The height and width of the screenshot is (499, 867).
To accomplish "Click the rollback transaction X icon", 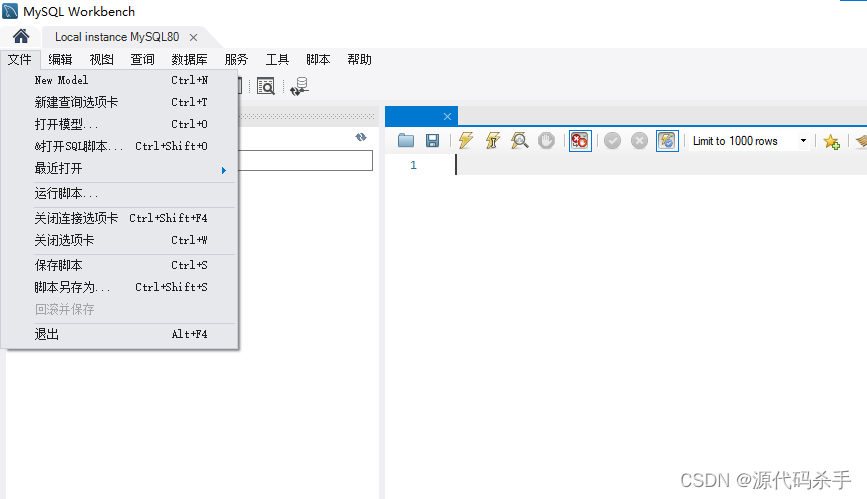I will (639, 141).
